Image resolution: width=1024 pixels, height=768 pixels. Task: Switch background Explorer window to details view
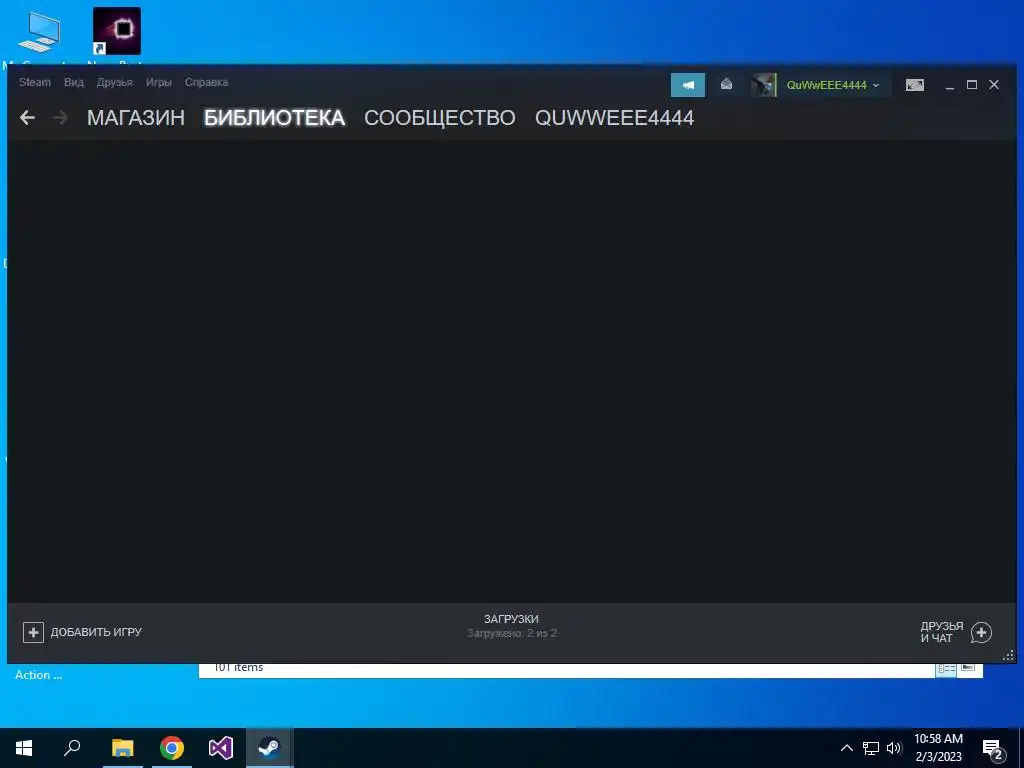946,668
